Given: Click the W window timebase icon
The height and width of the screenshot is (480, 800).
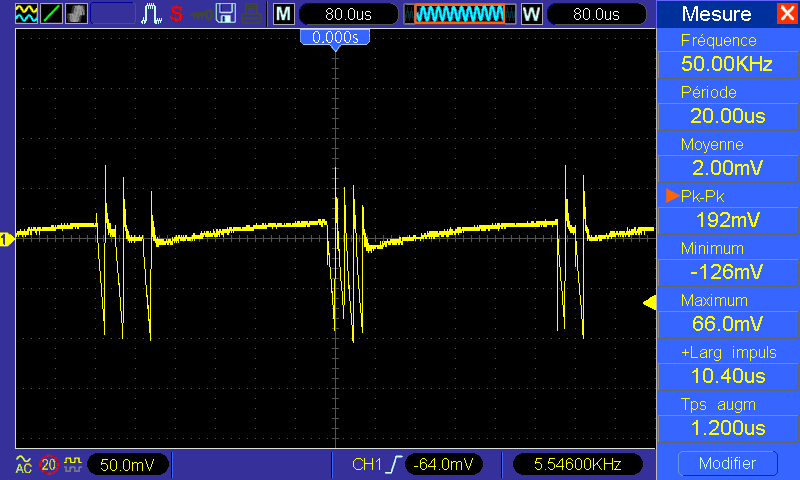Looking at the screenshot, I should click(x=530, y=14).
